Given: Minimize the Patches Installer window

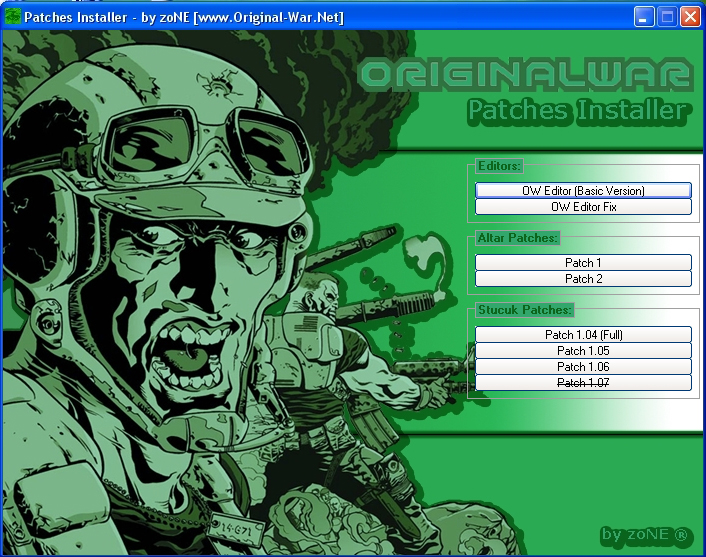Looking at the screenshot, I should 644,18.
